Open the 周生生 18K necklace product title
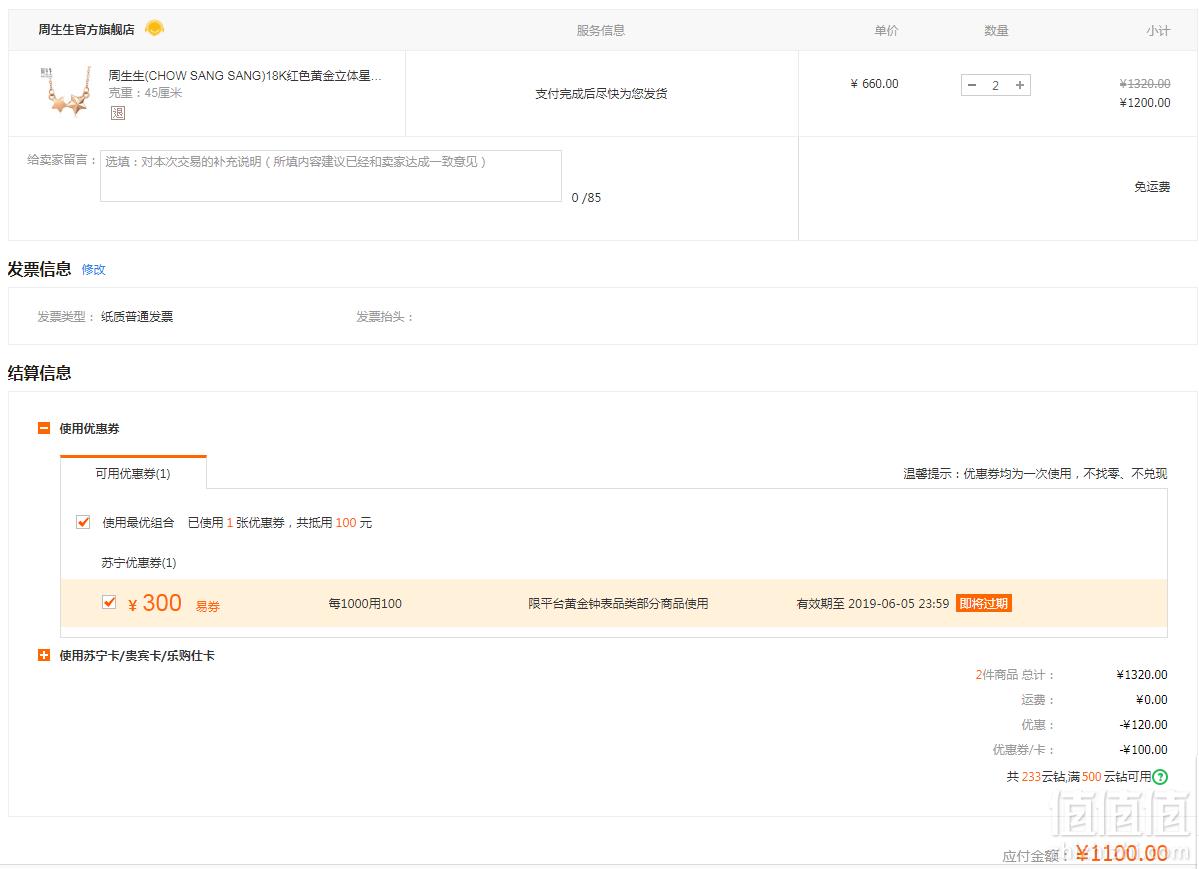 pos(245,75)
